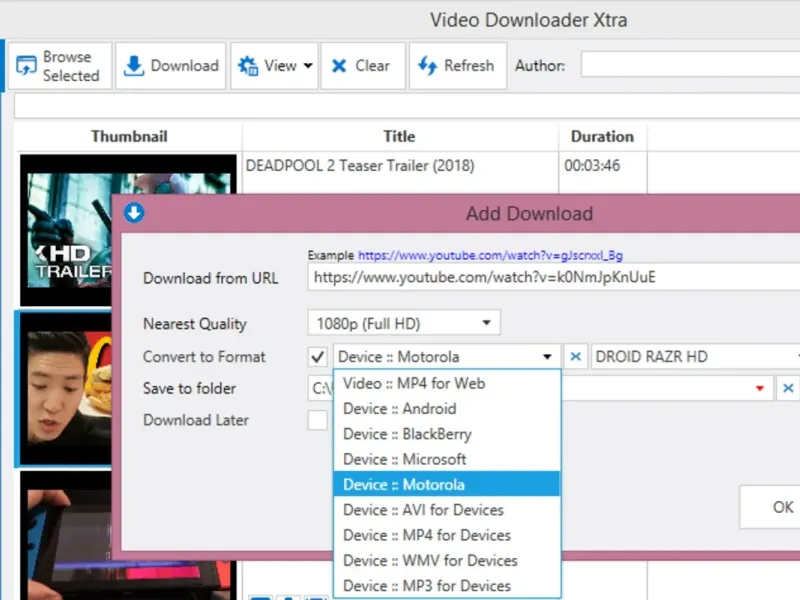Click the Download from URL field
This screenshot has height=600, width=800.
[x=554, y=277]
